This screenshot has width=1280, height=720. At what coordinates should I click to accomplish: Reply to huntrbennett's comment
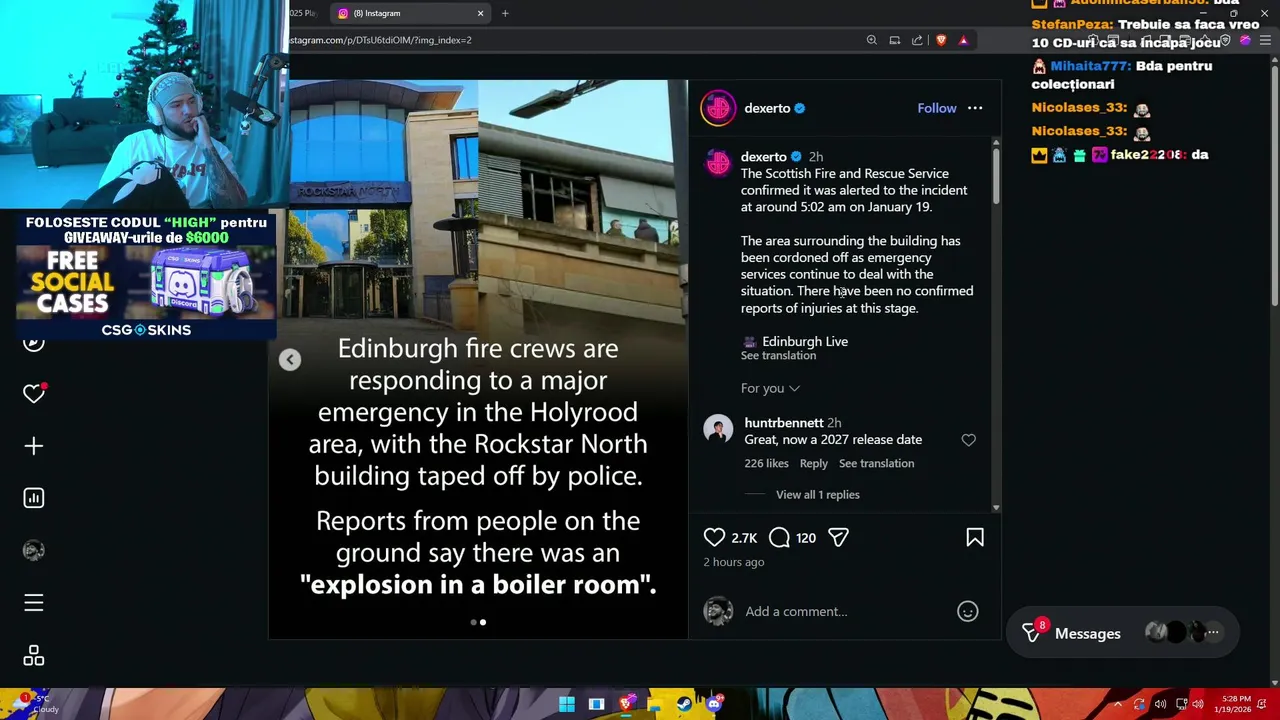(813, 463)
